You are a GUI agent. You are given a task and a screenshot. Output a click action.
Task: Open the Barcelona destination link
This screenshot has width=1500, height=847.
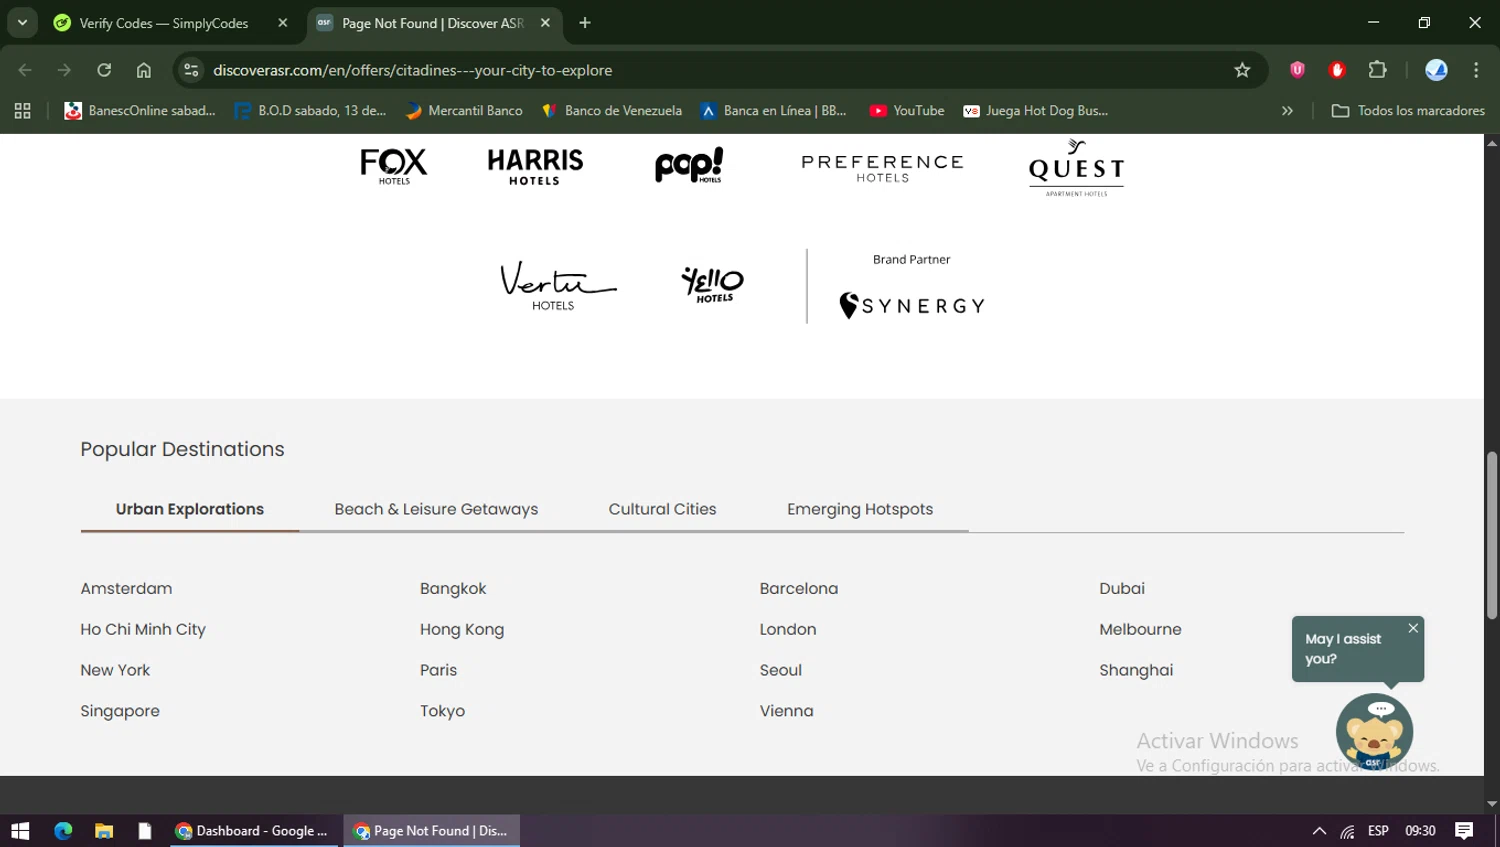point(799,589)
